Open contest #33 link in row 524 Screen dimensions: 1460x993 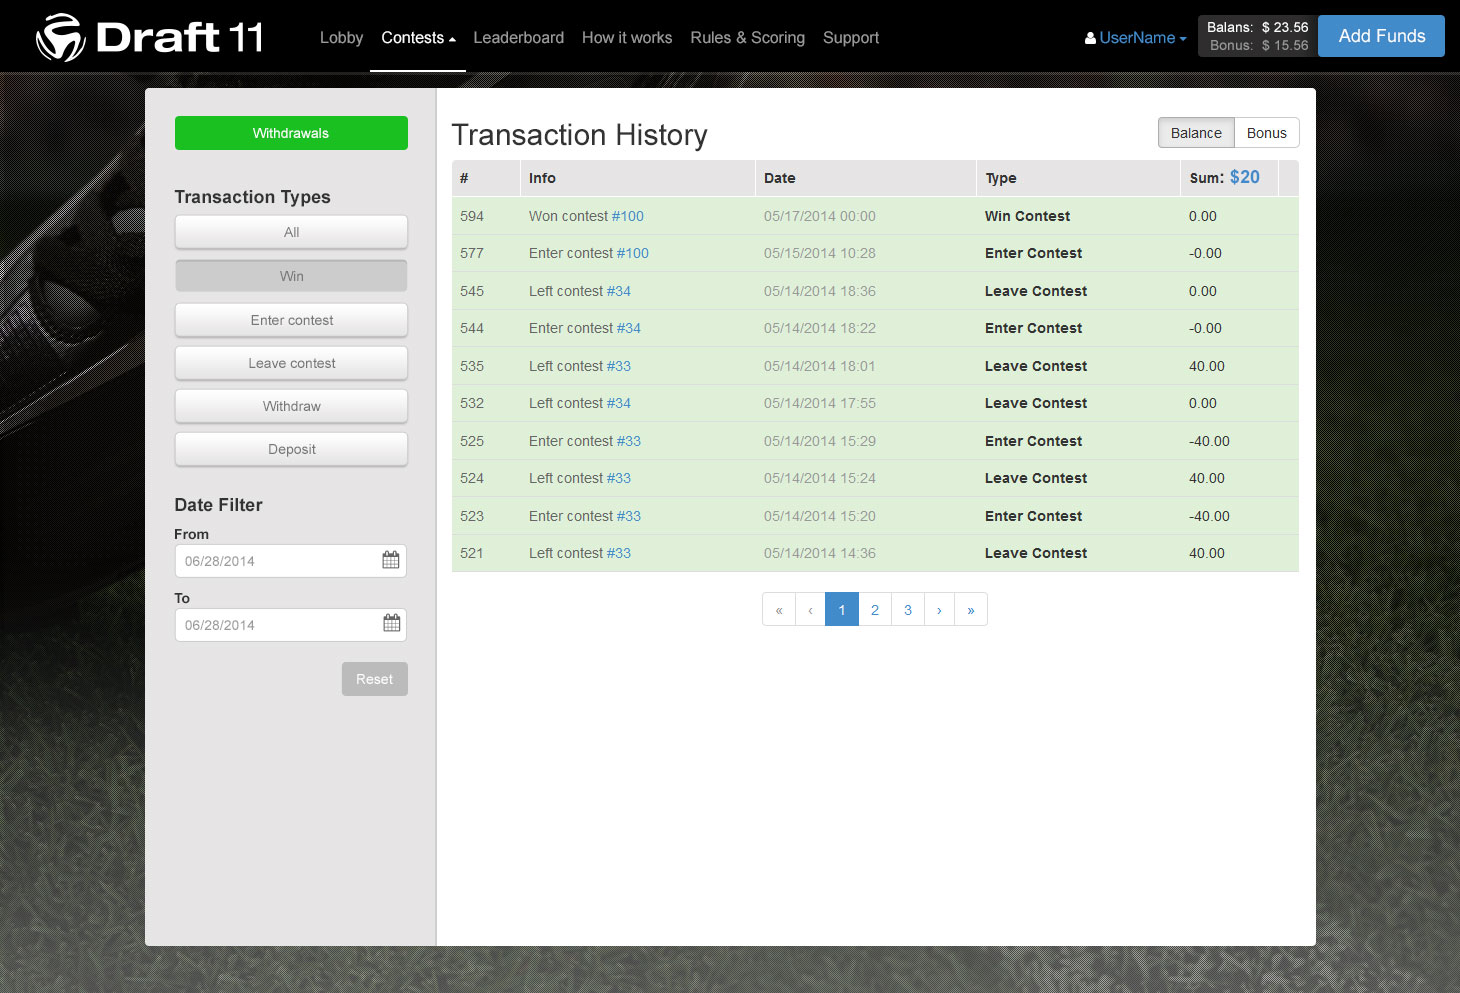[619, 478]
